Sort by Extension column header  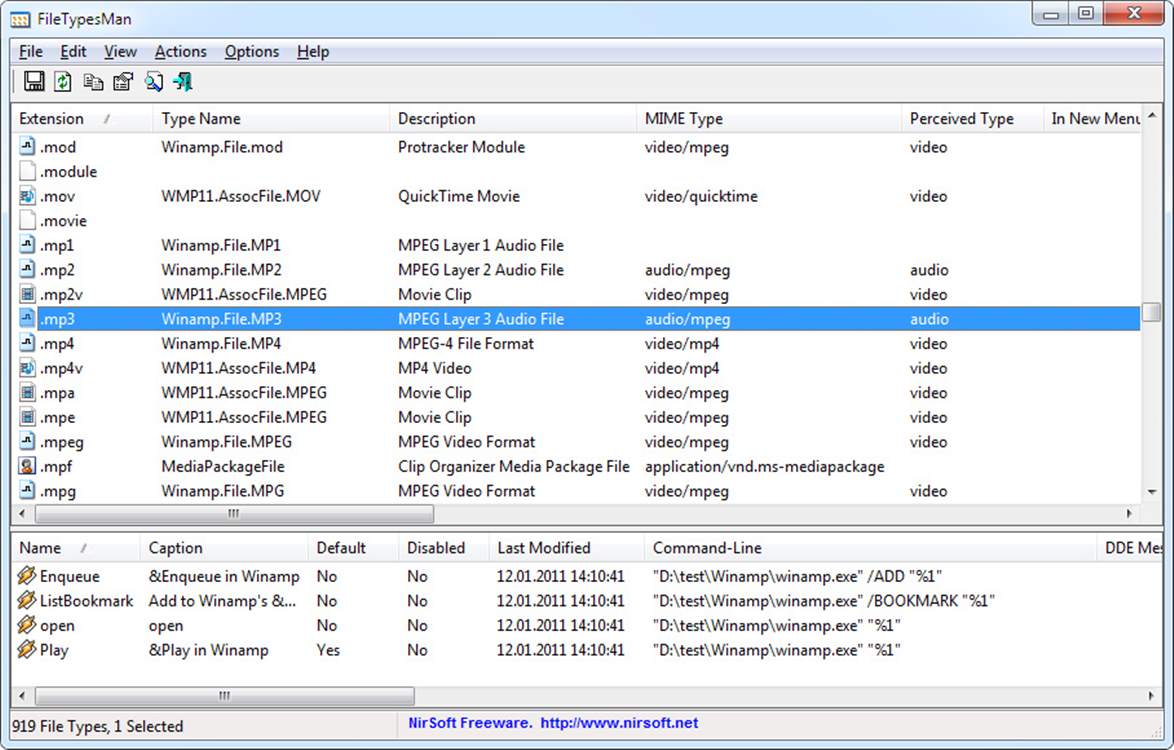[82, 118]
